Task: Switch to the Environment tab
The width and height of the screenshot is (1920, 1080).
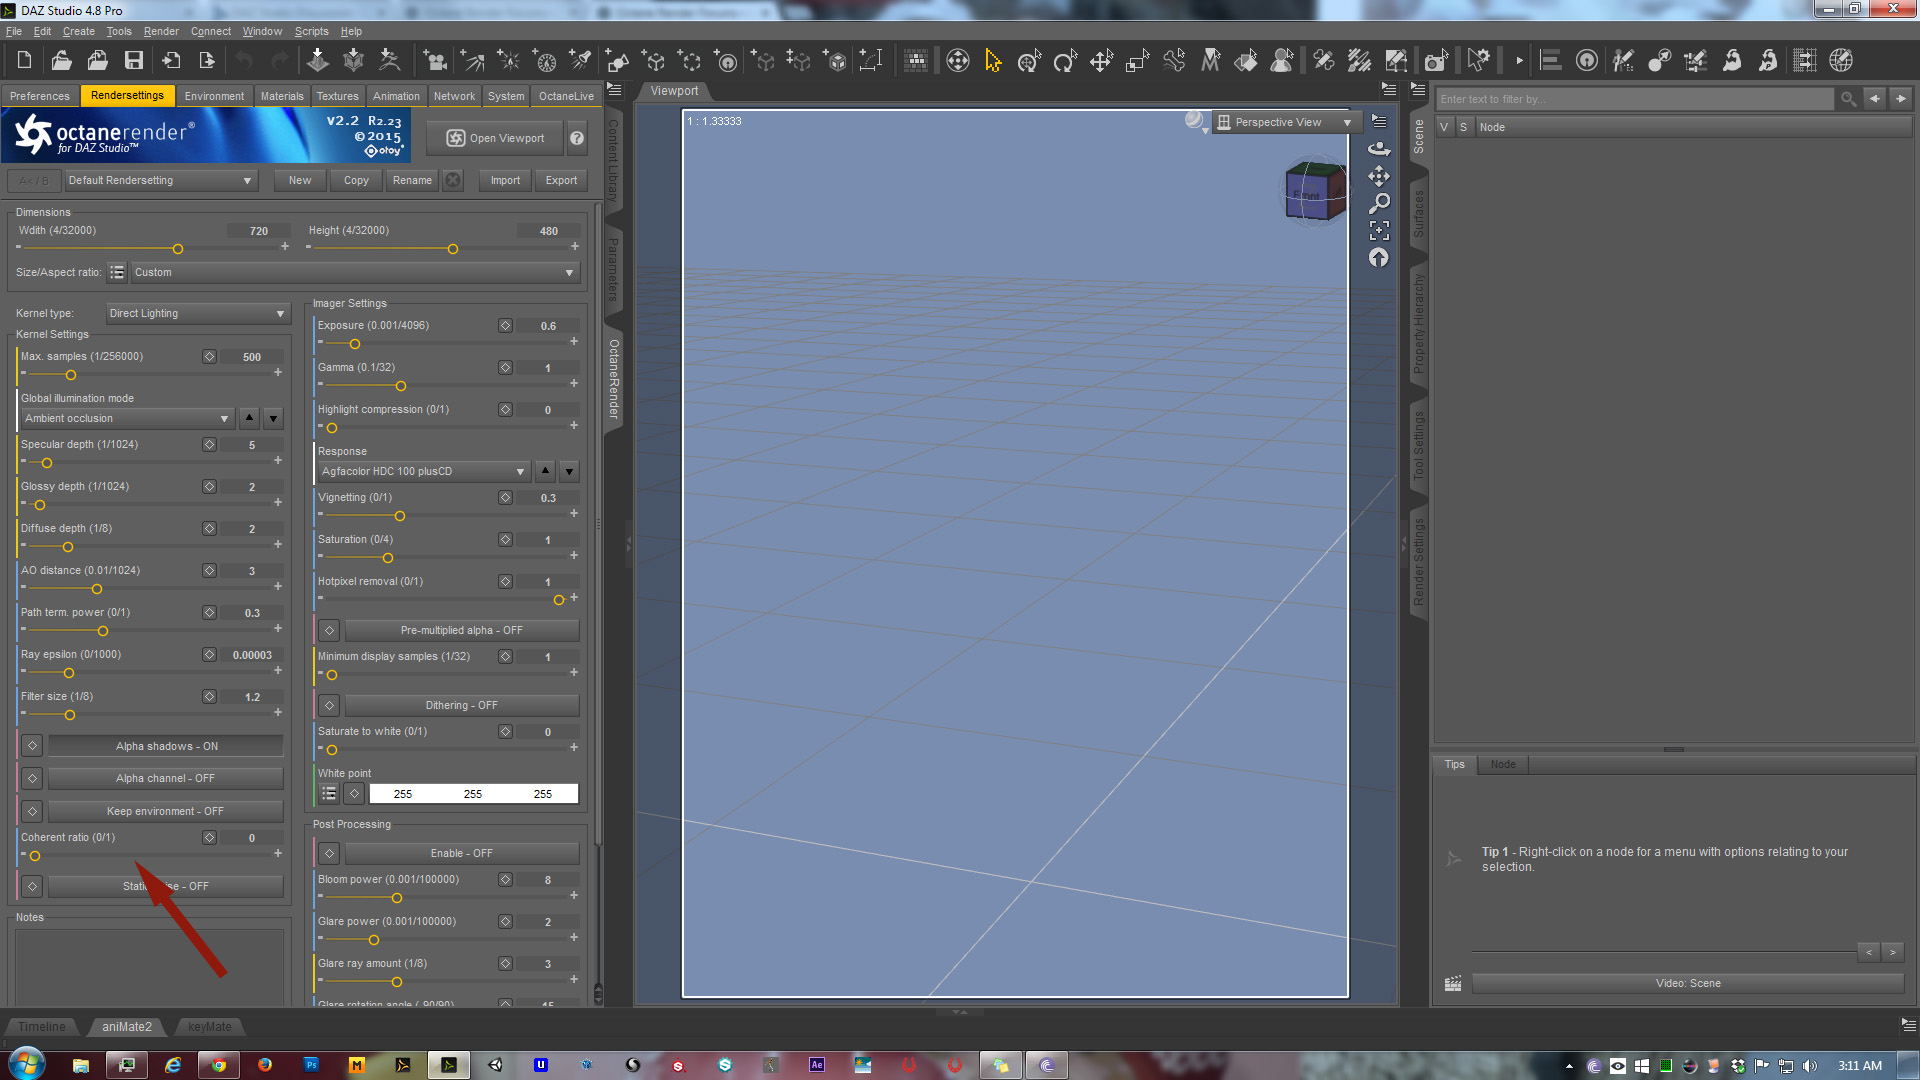Action: click(x=213, y=96)
